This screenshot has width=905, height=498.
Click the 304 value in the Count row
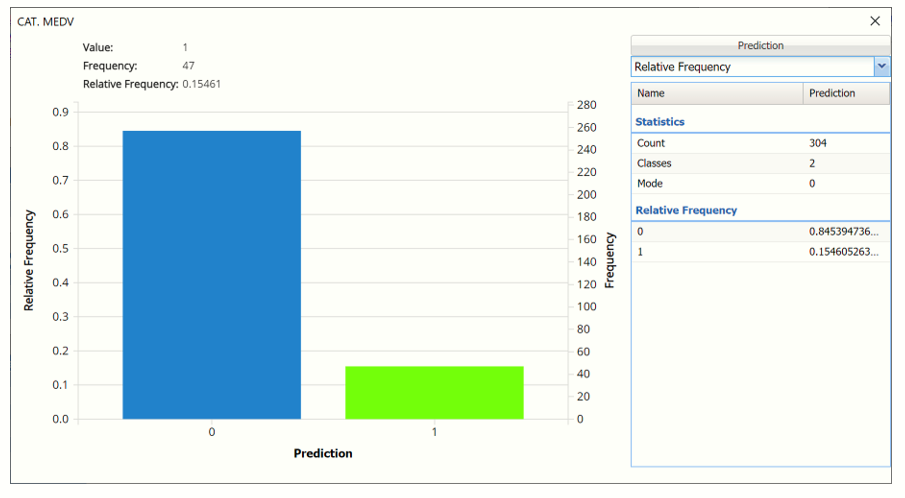(818, 143)
